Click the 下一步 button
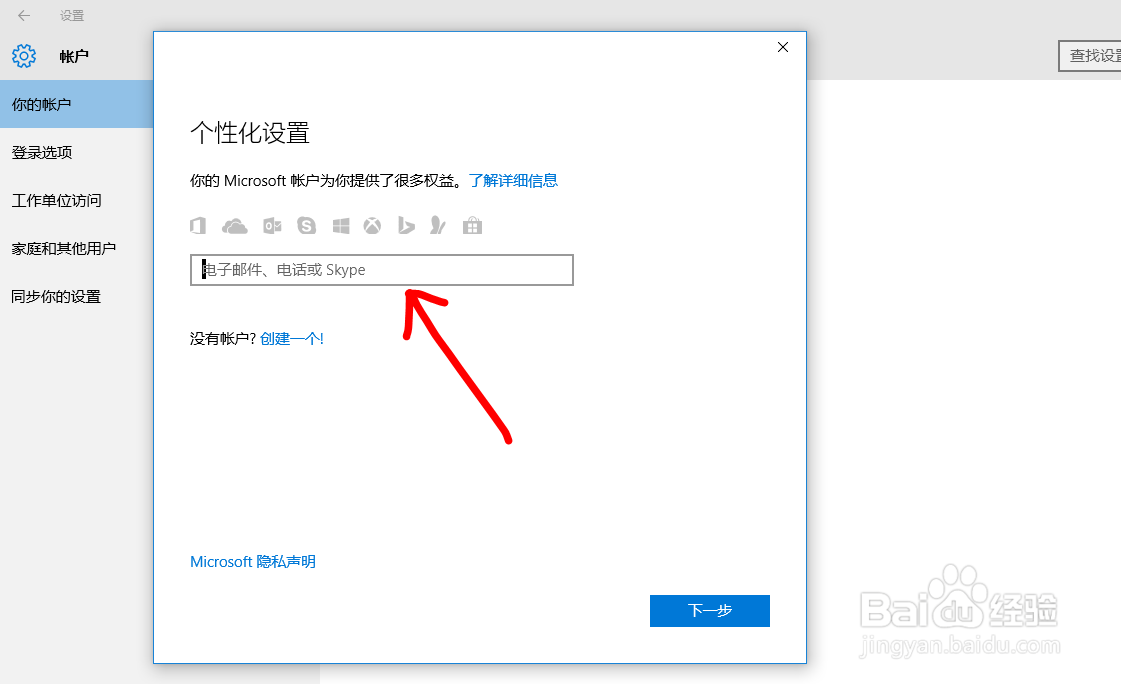 coord(710,610)
